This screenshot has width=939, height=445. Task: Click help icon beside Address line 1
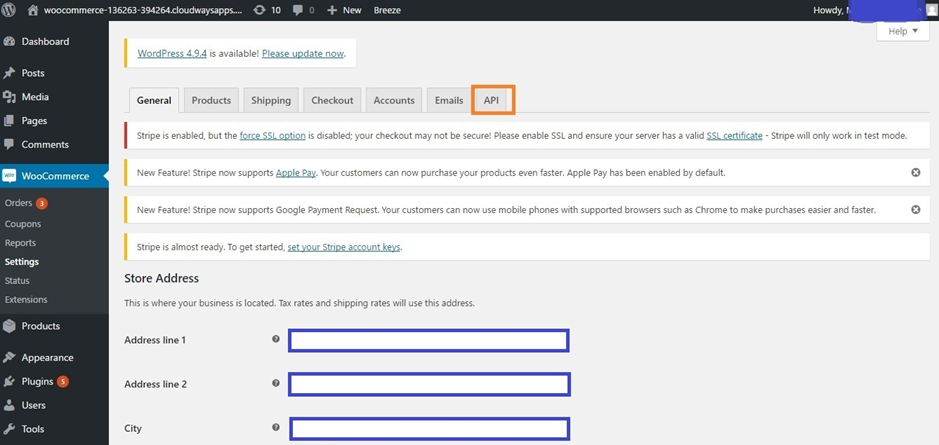(x=276, y=339)
